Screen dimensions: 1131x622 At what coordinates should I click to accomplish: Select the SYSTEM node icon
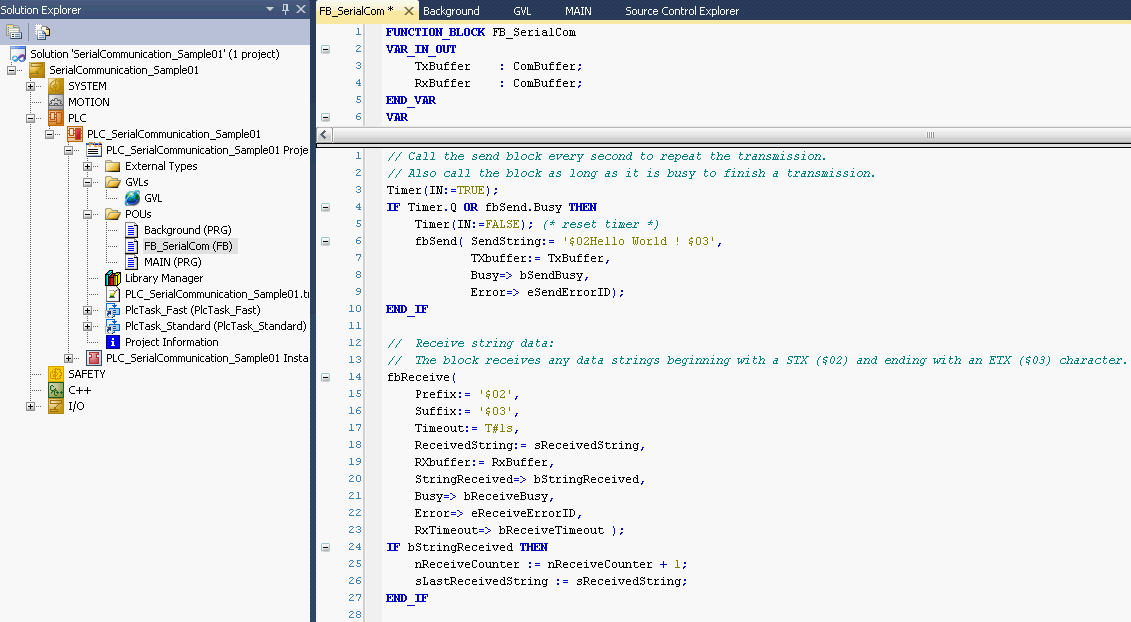(x=56, y=86)
